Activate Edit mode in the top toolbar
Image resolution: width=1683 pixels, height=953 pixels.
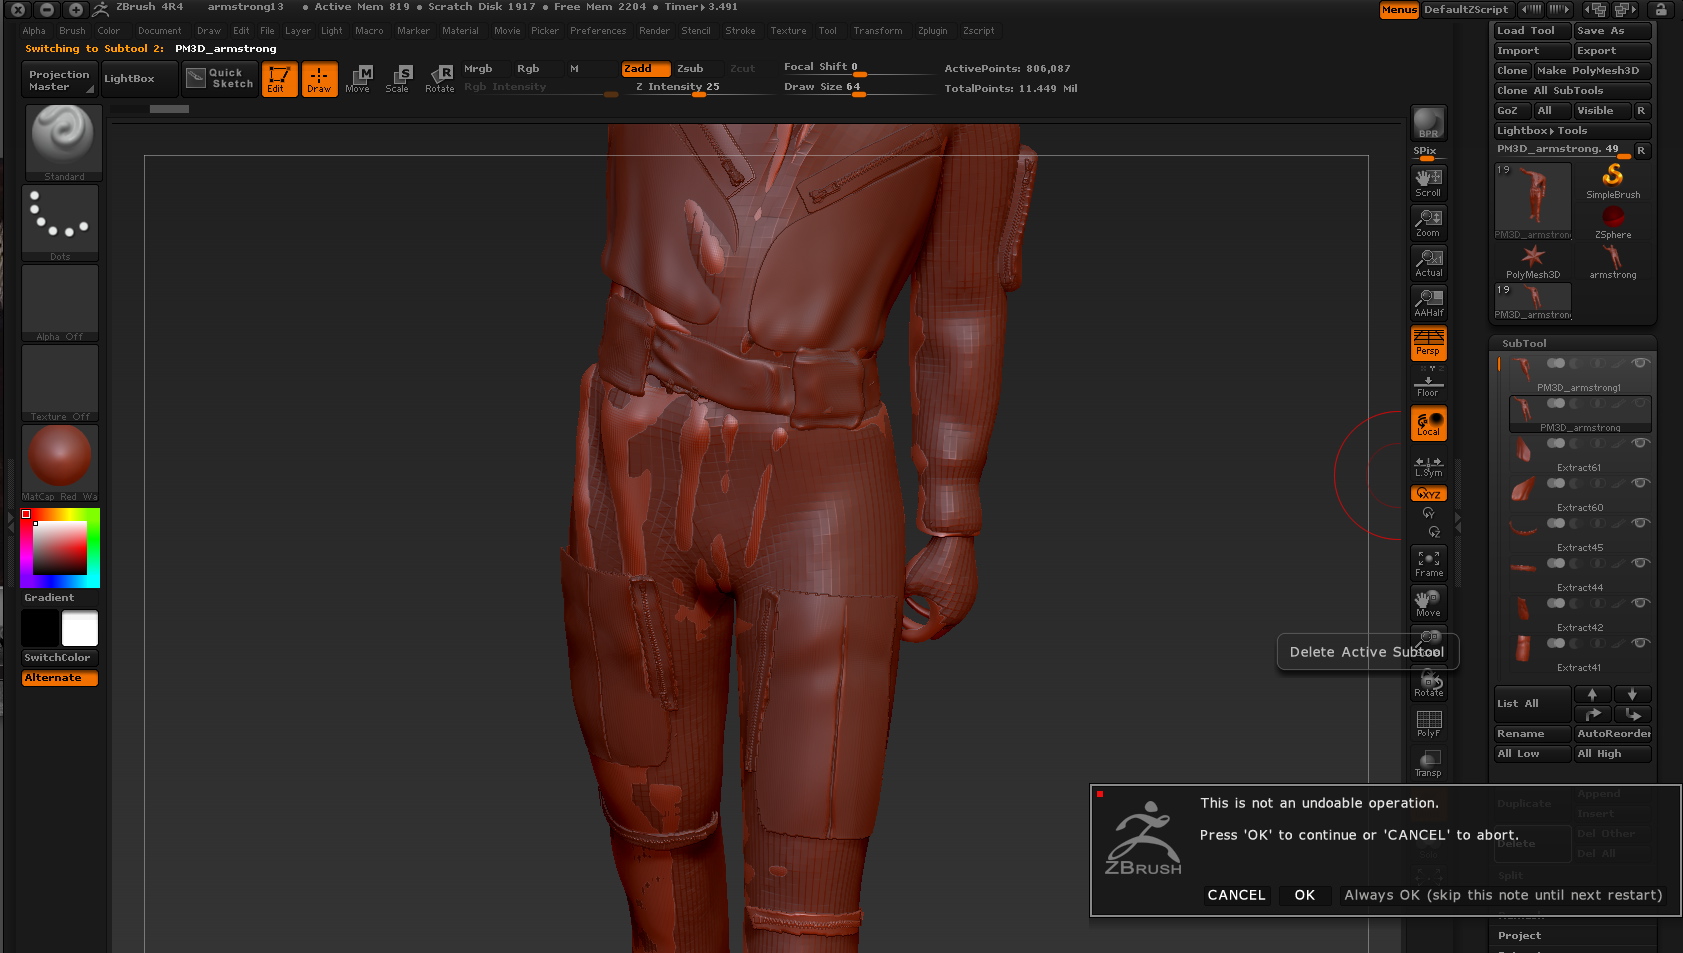coord(279,79)
